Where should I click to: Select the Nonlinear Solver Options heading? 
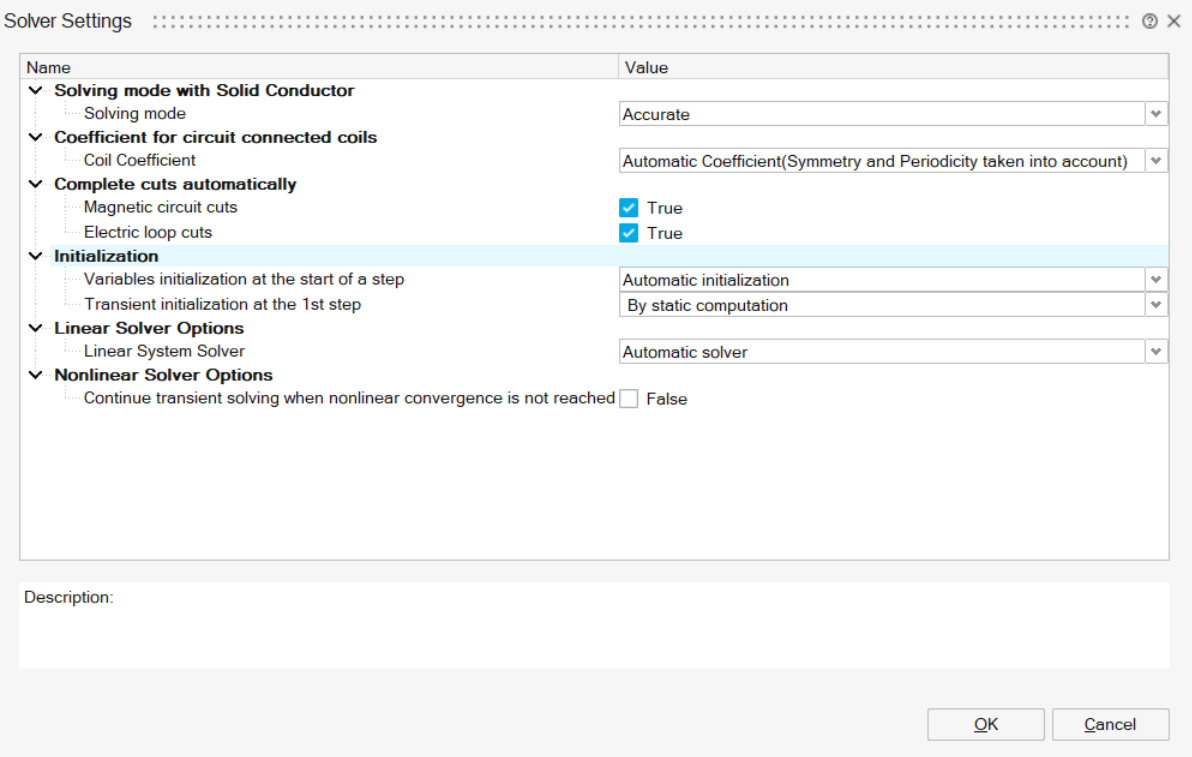[x=163, y=375]
